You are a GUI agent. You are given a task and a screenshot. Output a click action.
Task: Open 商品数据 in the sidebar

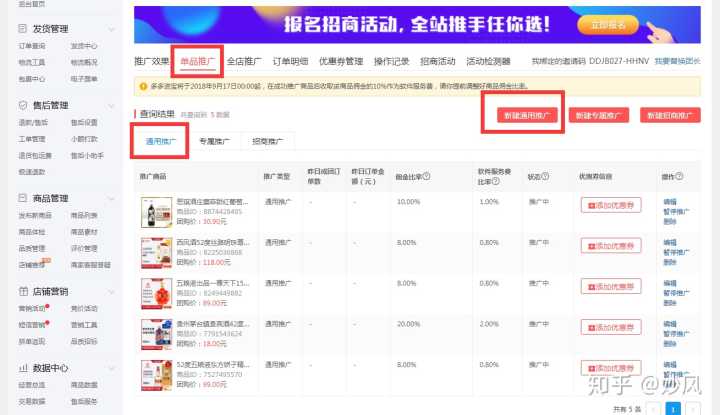pyautogui.click(x=84, y=385)
